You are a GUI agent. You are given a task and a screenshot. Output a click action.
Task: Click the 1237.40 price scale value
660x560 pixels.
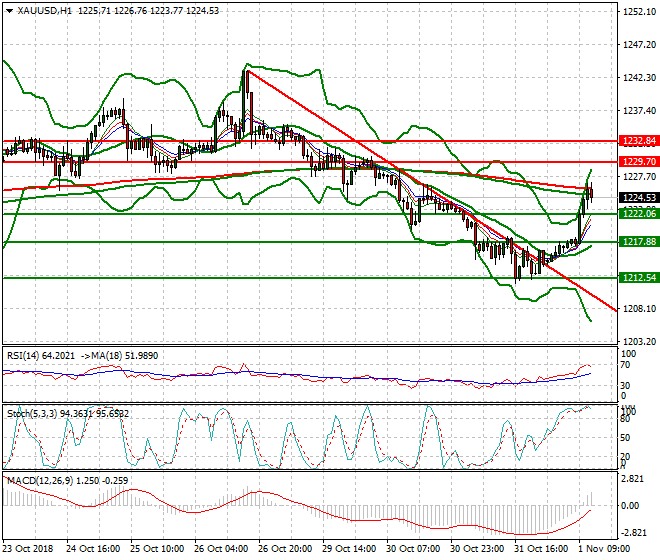(639, 110)
